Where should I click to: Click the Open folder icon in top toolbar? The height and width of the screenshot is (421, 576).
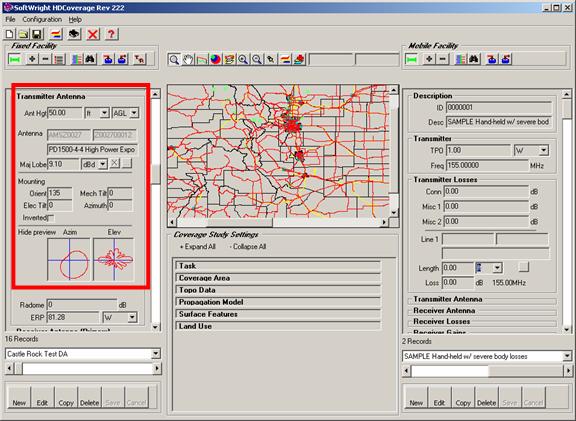[23, 34]
